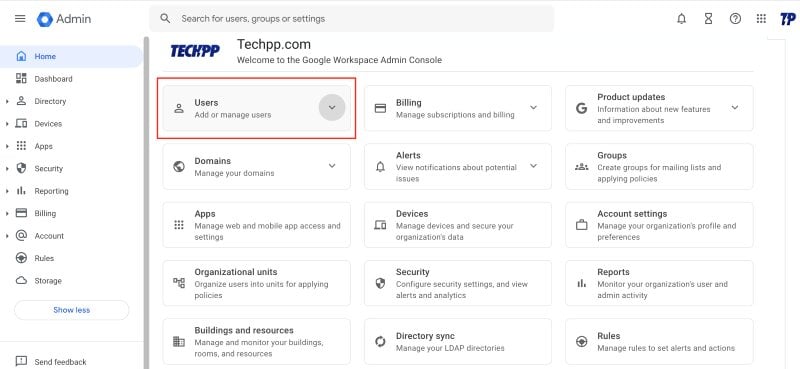The image size is (800, 369).
Task: Expand Devices tree arrow in sidebar
Action: [7, 124]
